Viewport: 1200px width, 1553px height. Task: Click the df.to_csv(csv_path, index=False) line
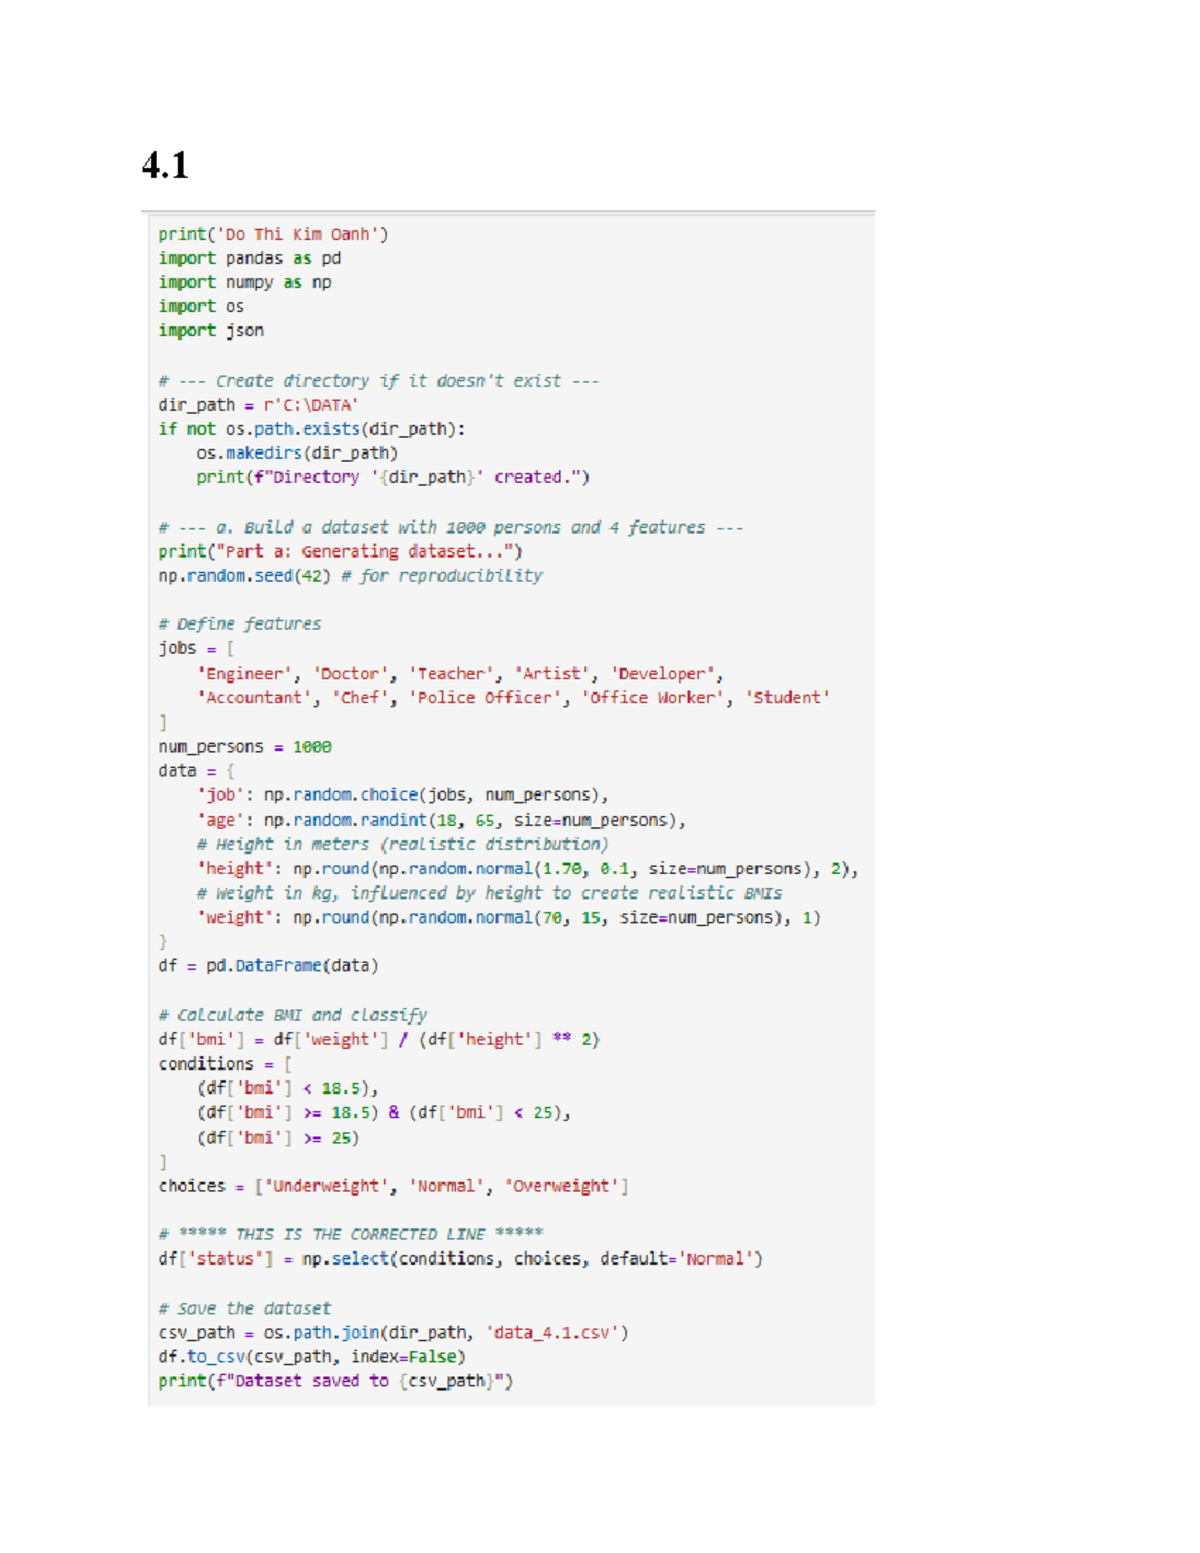pyautogui.click(x=312, y=1357)
